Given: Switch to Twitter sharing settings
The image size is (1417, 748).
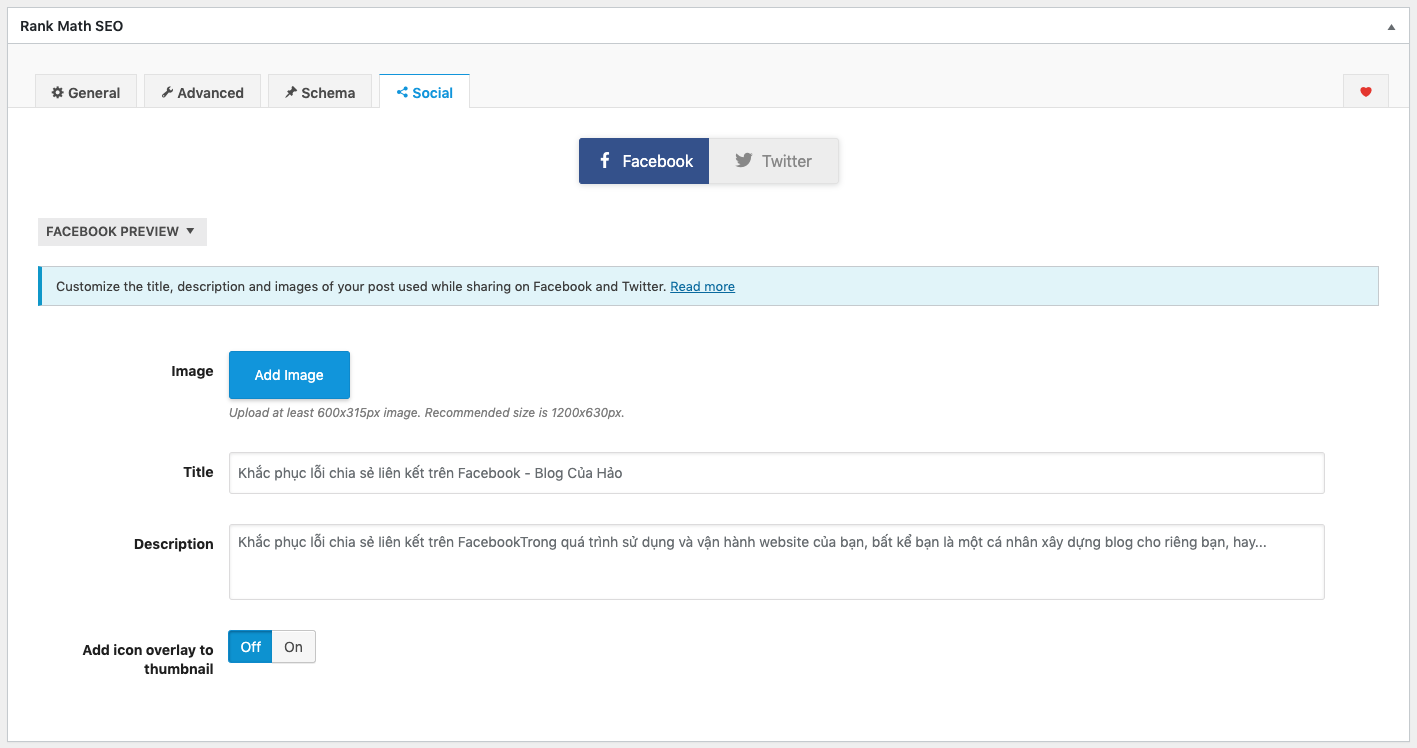Looking at the screenshot, I should pos(774,161).
